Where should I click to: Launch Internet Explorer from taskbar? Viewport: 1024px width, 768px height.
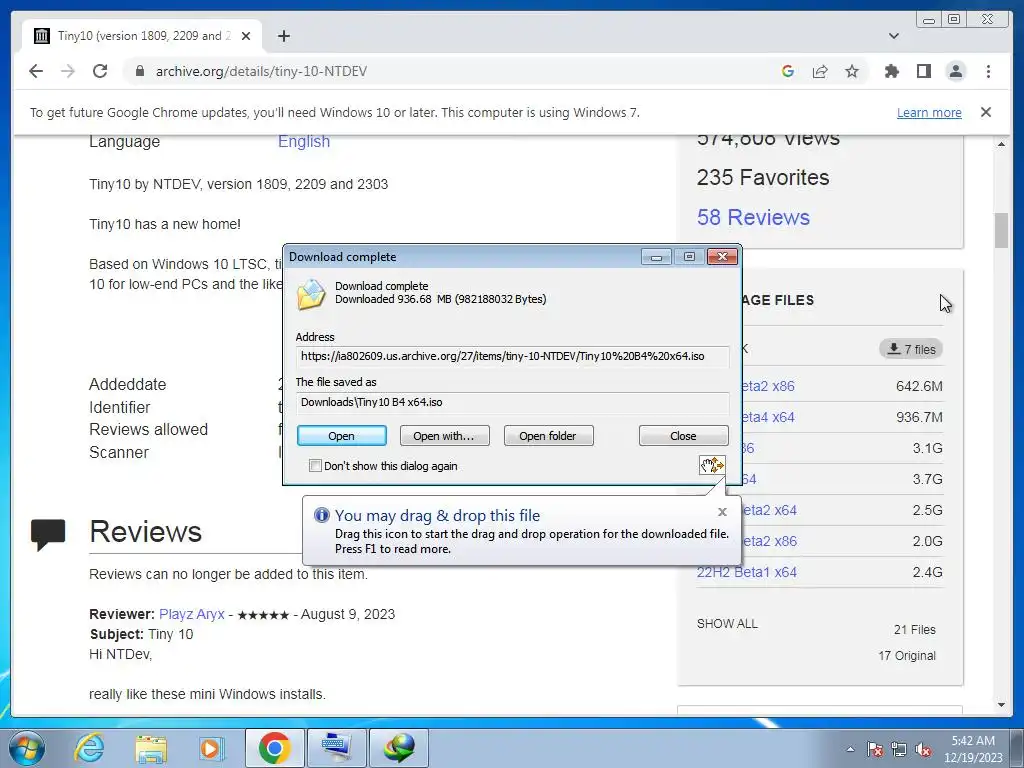89,748
